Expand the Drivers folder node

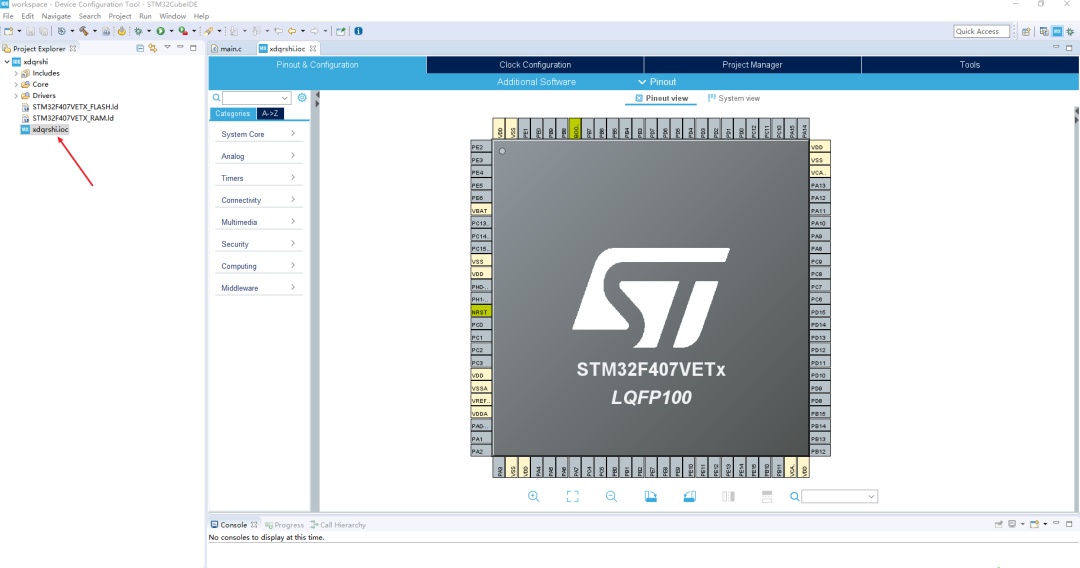click(x=16, y=96)
